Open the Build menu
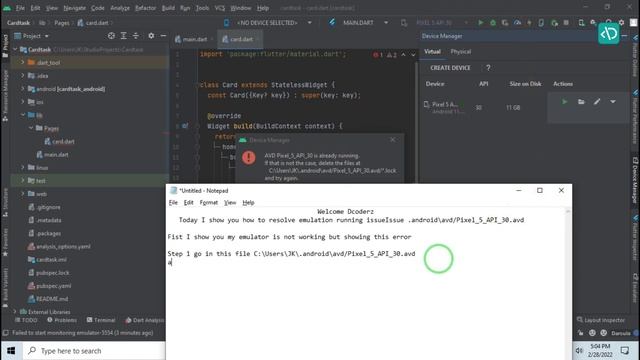This screenshot has height=360, width=640. (168, 8)
